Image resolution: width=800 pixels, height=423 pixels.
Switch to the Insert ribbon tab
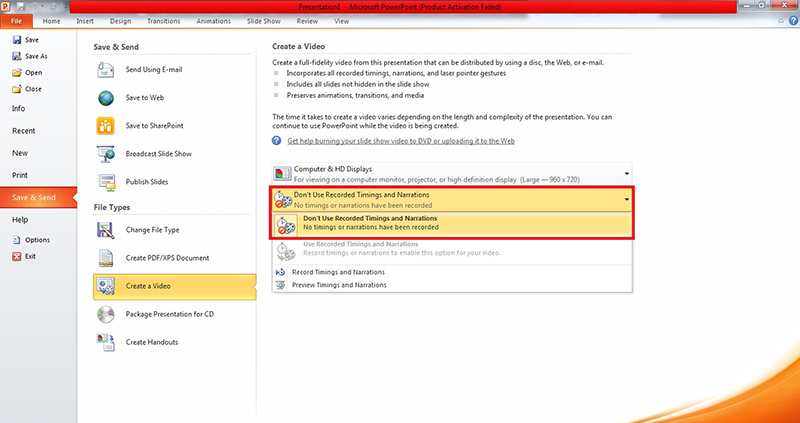(85, 21)
